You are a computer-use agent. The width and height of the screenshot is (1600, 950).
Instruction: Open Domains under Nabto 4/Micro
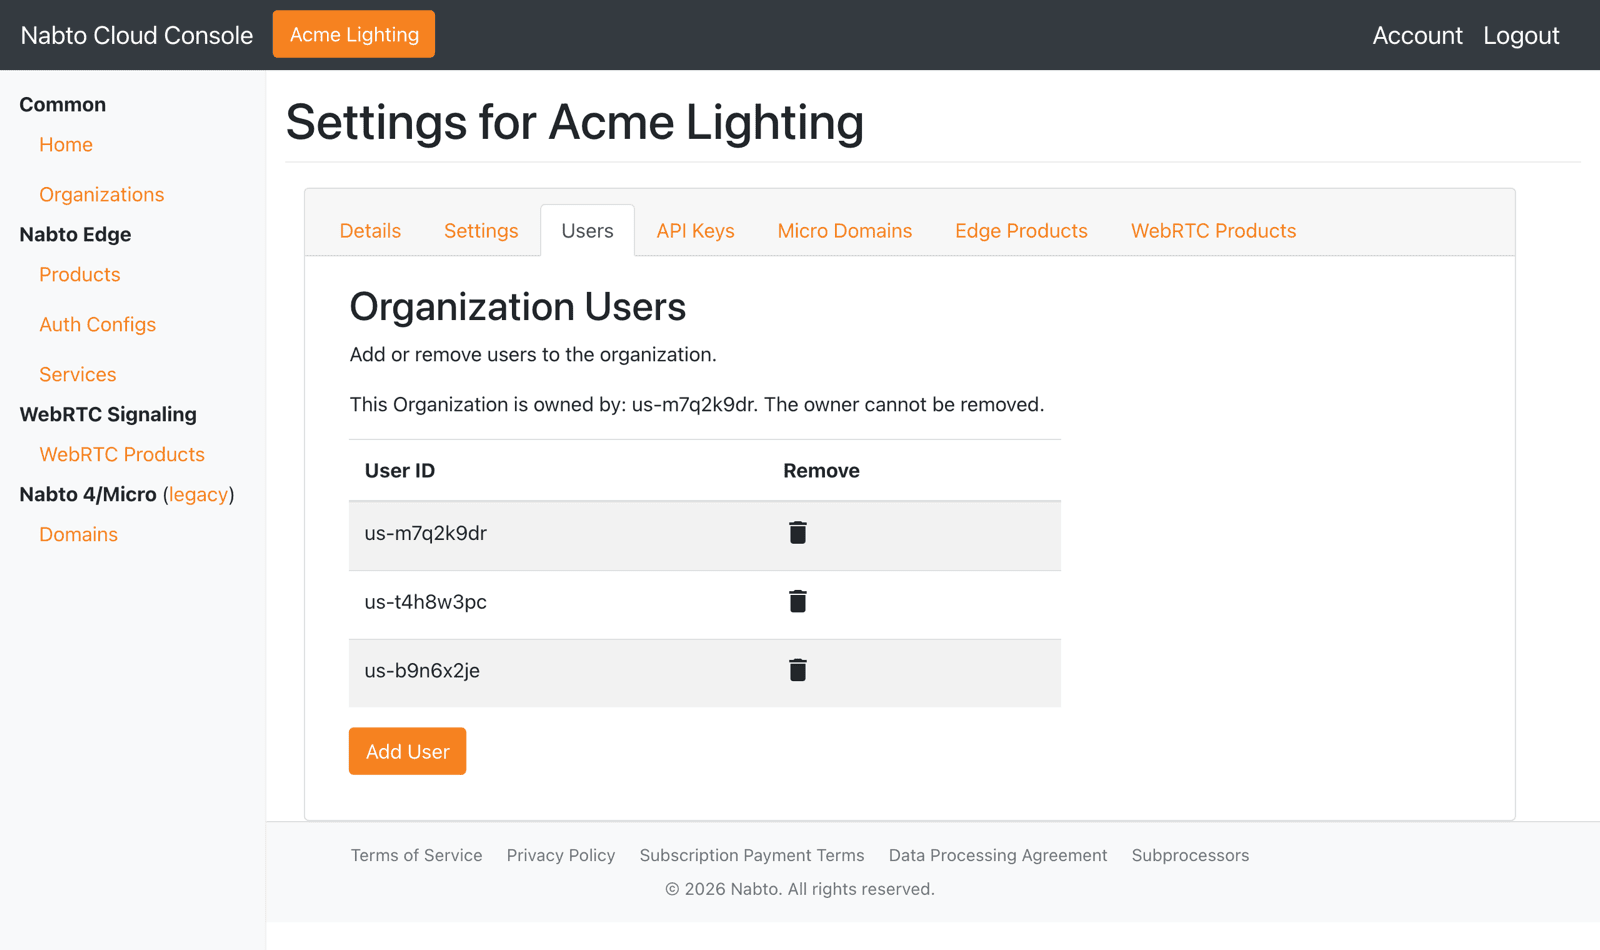(79, 535)
